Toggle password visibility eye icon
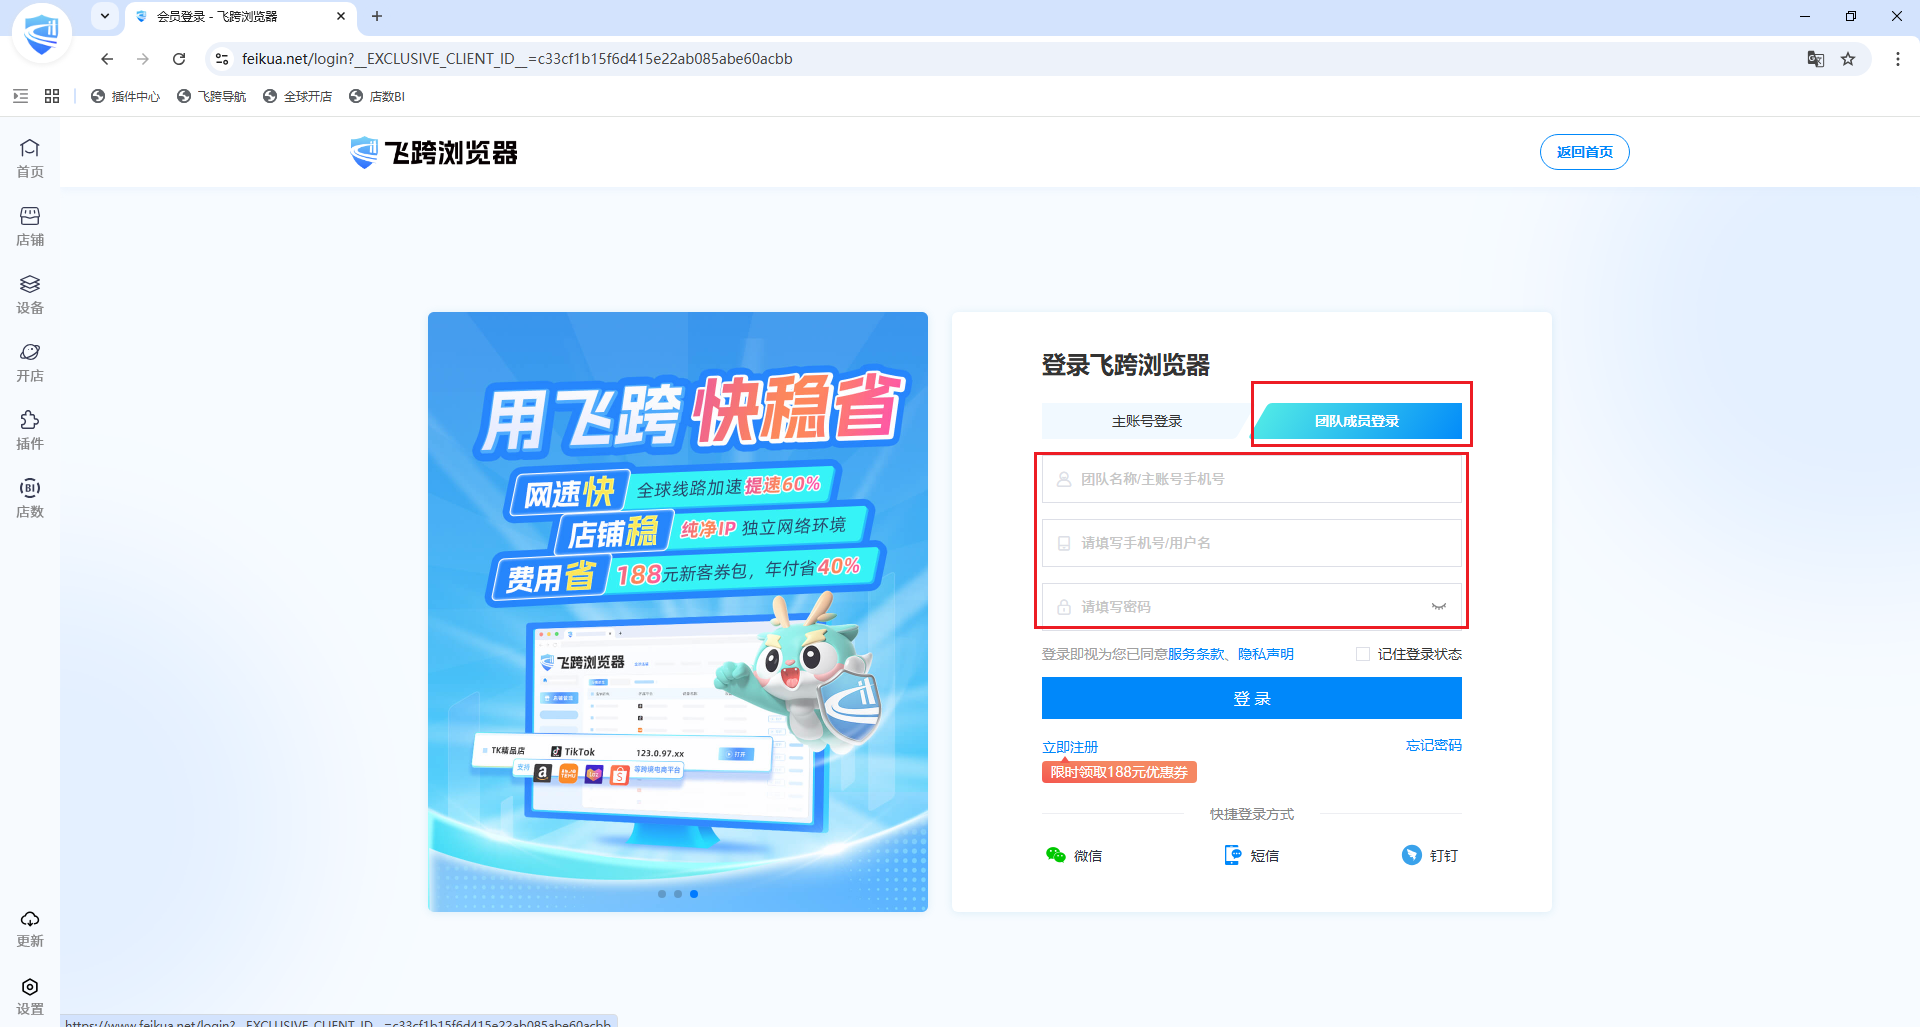1920x1027 pixels. pyautogui.click(x=1439, y=606)
